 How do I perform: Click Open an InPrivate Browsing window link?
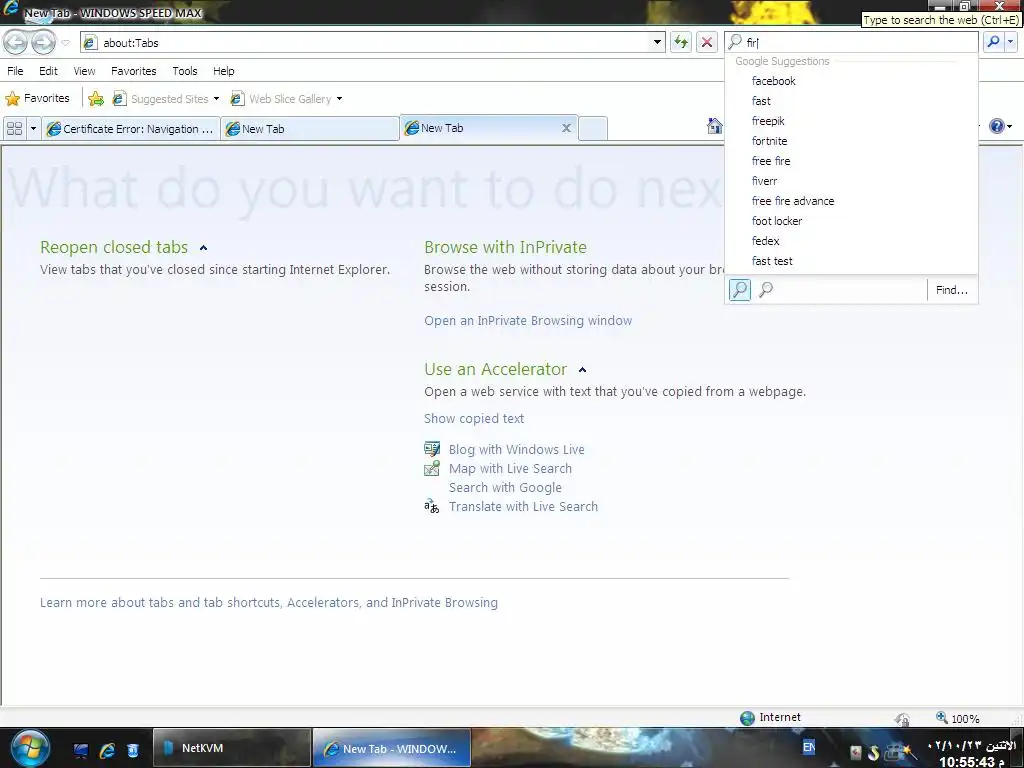click(x=528, y=321)
